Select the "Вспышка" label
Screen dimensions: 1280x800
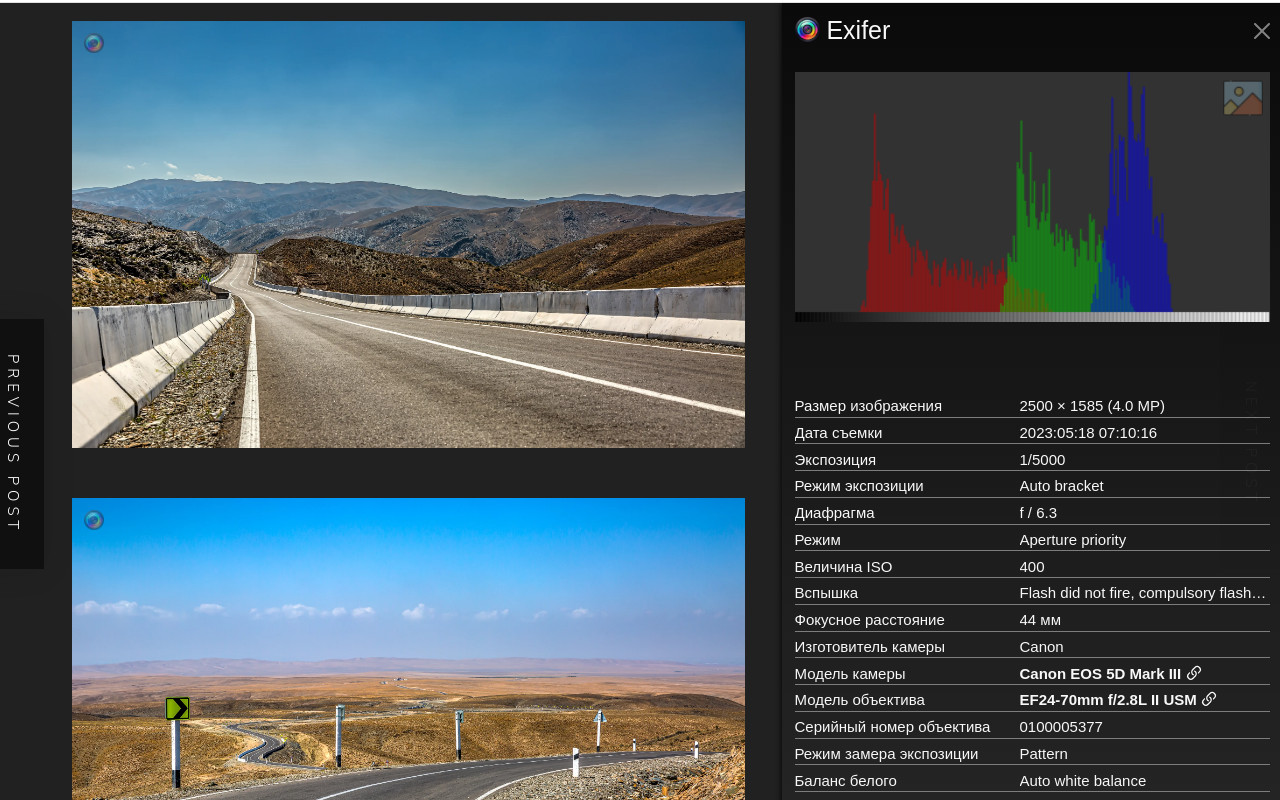point(826,593)
